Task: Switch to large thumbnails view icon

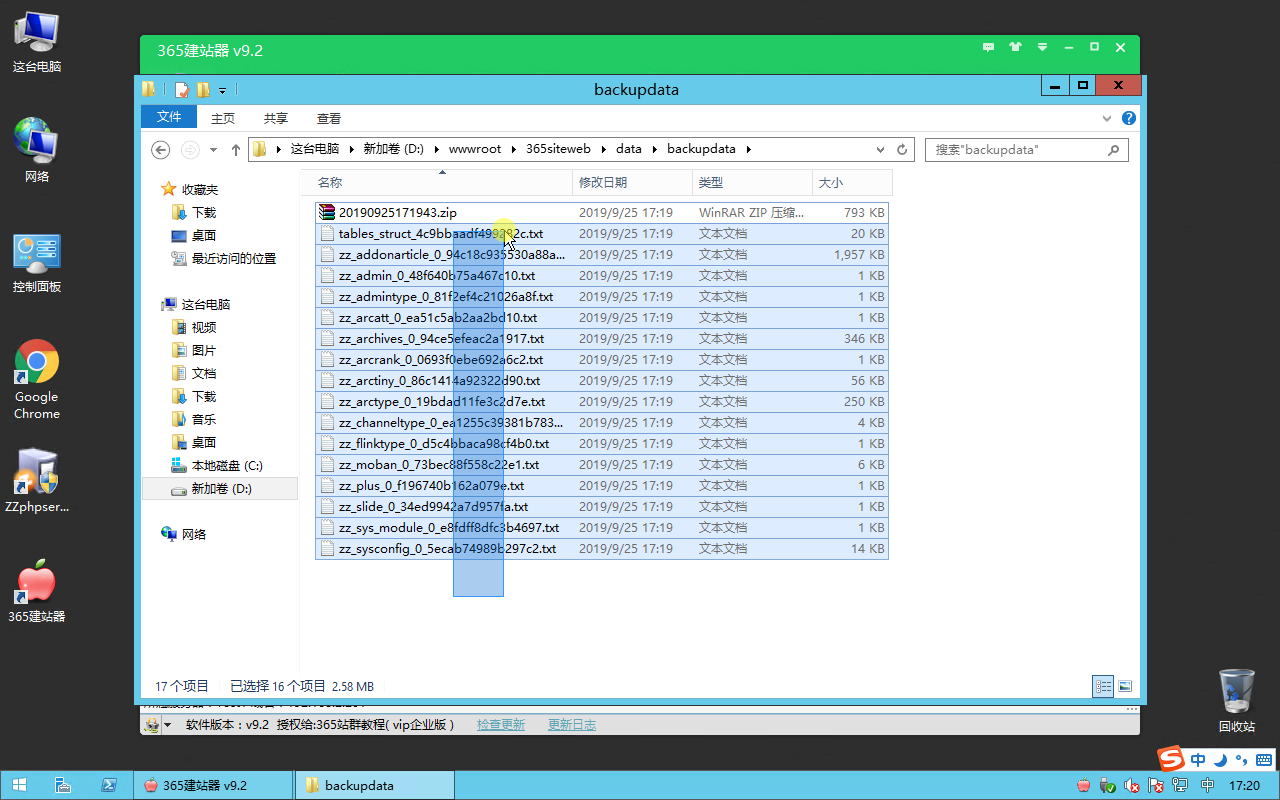Action: (x=1124, y=686)
